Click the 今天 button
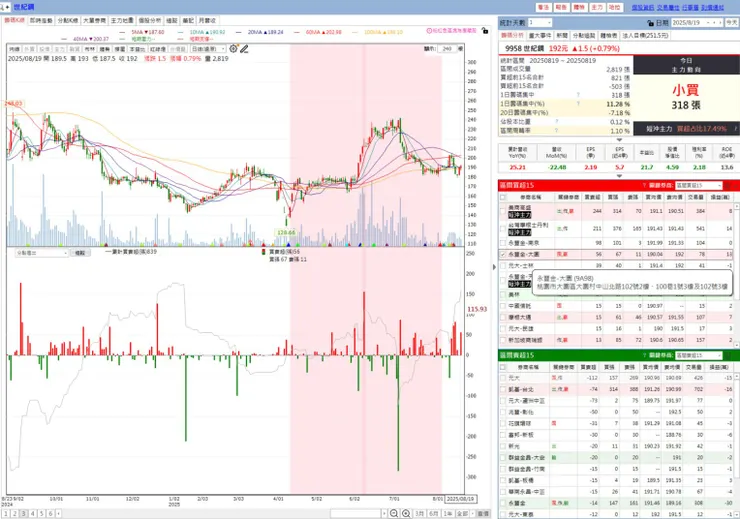Viewport: 740px width, 519px height. point(732,23)
